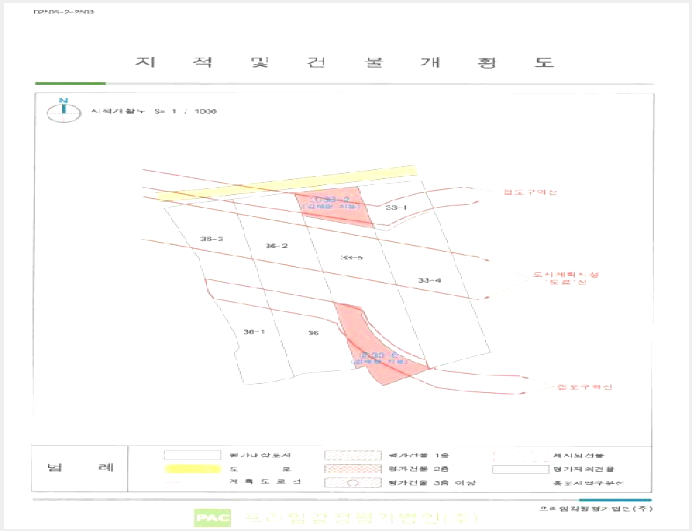Viewport: 692px width, 531px height.
Task: Click the parcel label '36' on the map
Action: coord(313,333)
